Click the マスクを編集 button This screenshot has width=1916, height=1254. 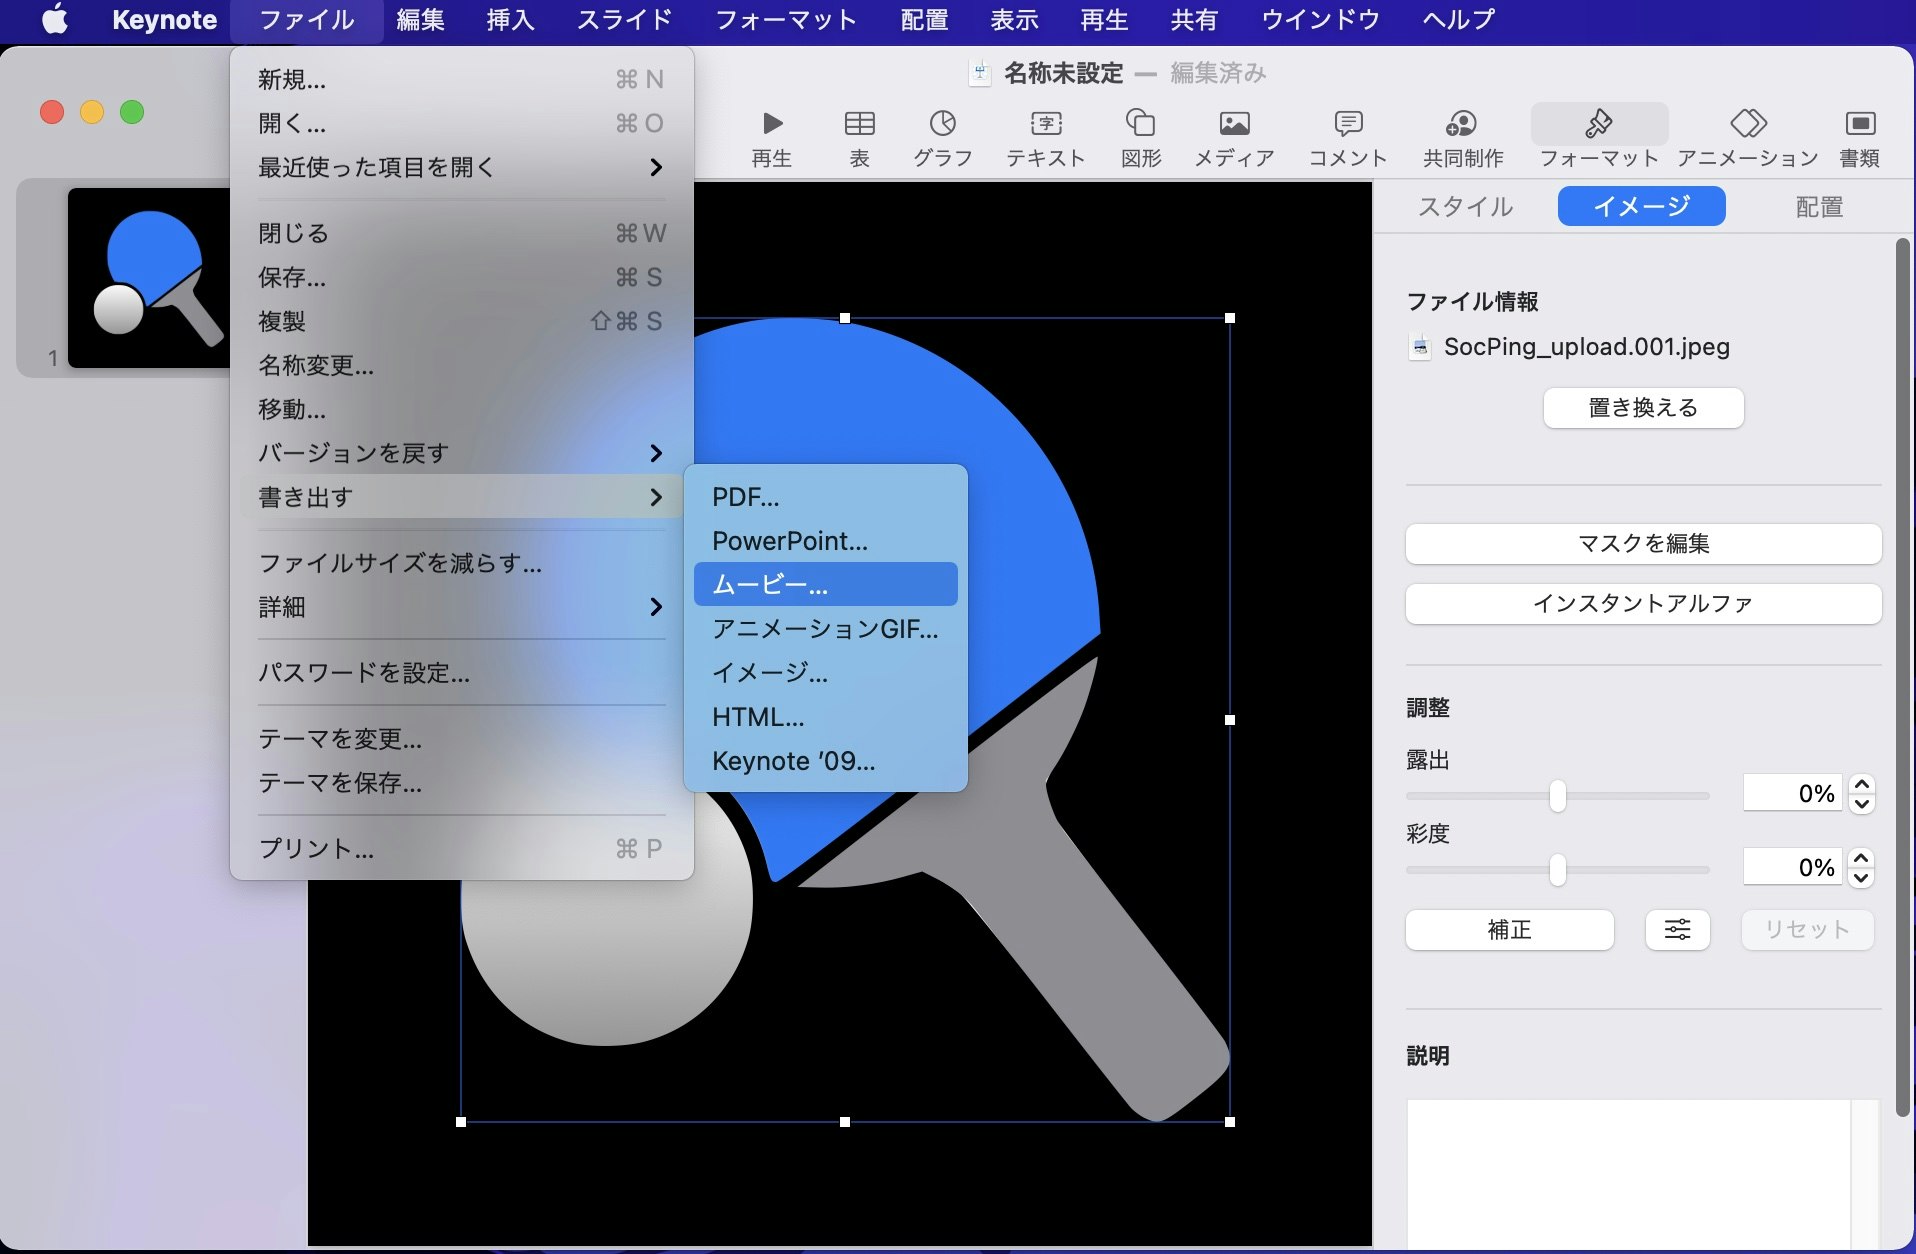click(x=1643, y=544)
